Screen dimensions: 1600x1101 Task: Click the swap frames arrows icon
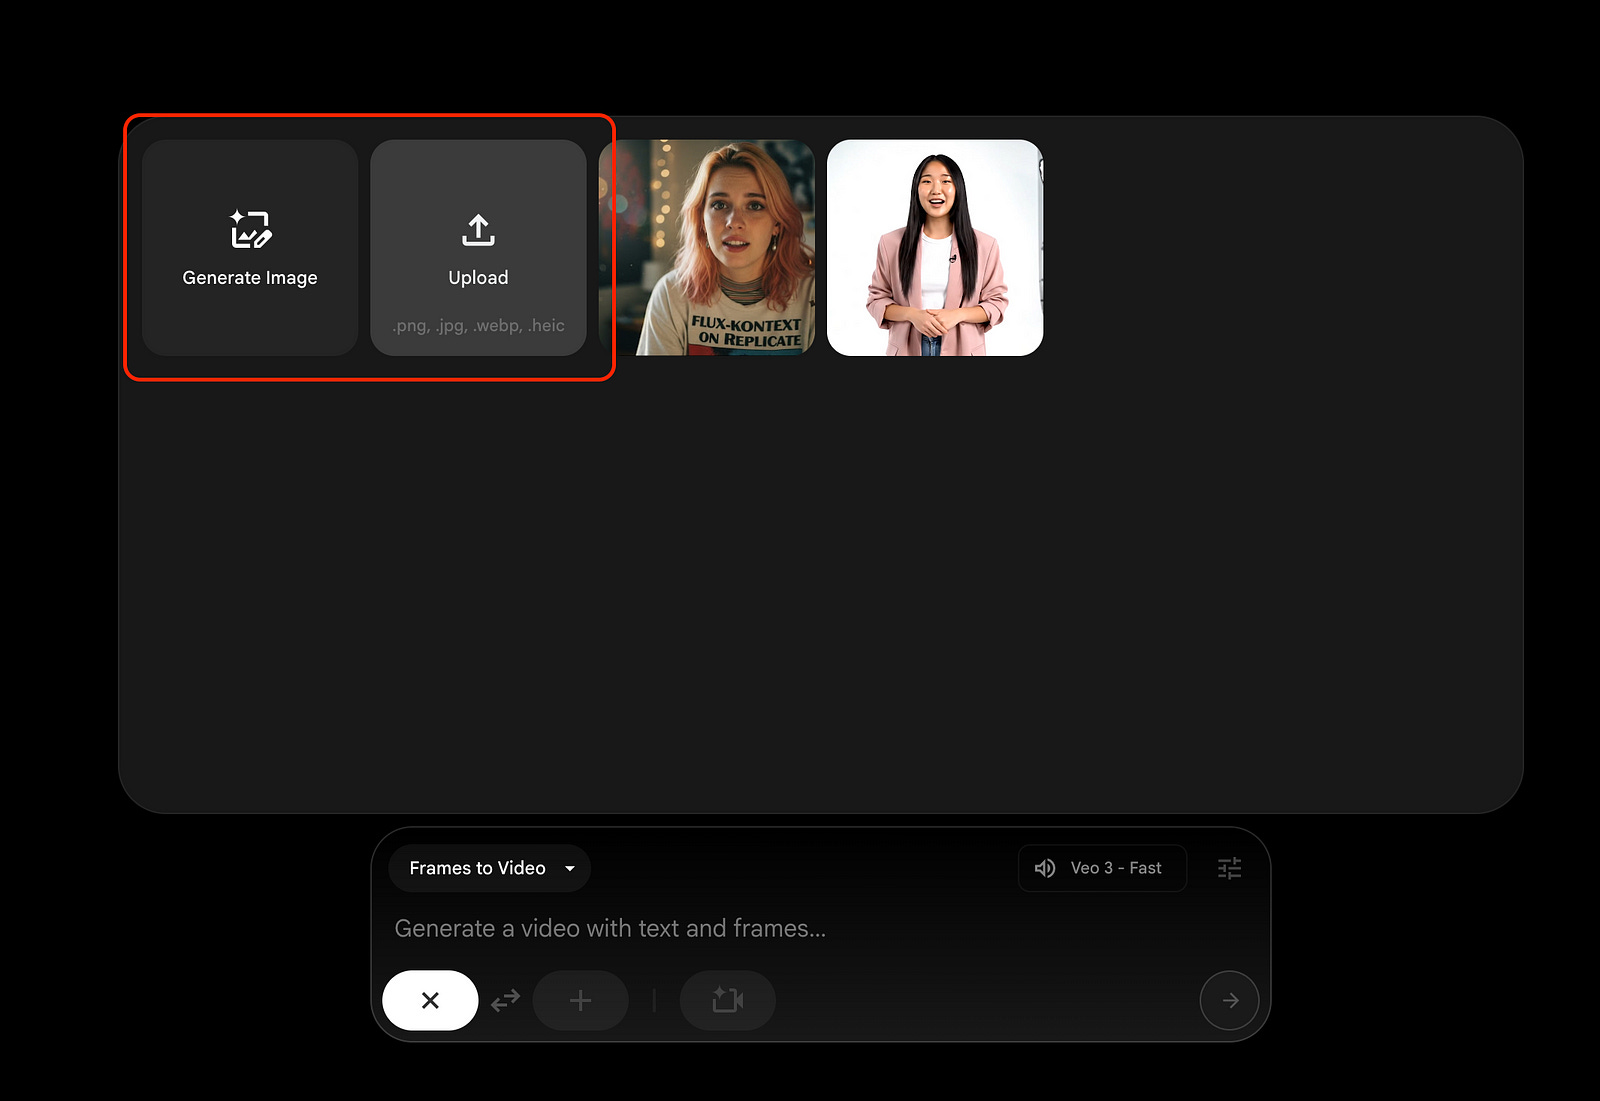coord(506,1000)
